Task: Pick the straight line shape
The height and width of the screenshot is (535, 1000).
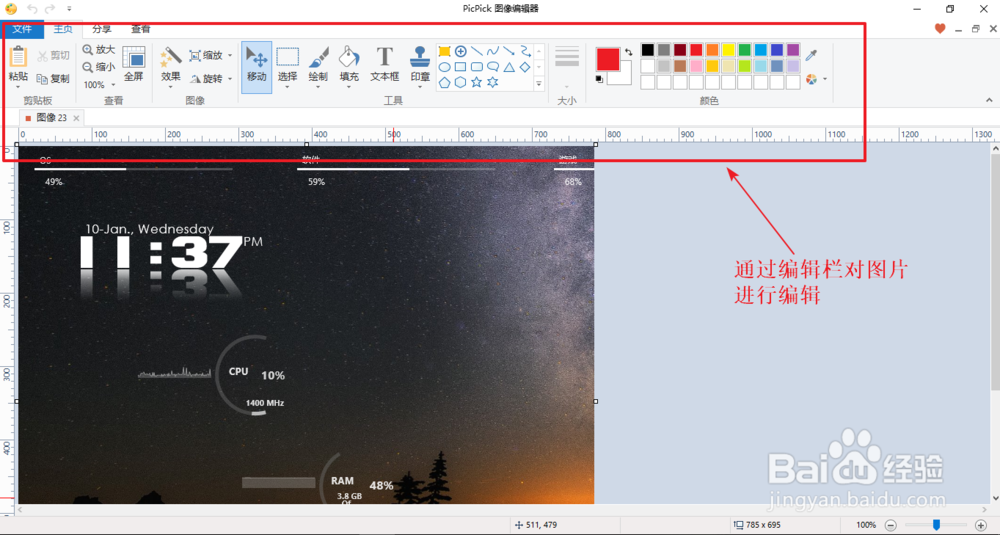Action: 476,51
